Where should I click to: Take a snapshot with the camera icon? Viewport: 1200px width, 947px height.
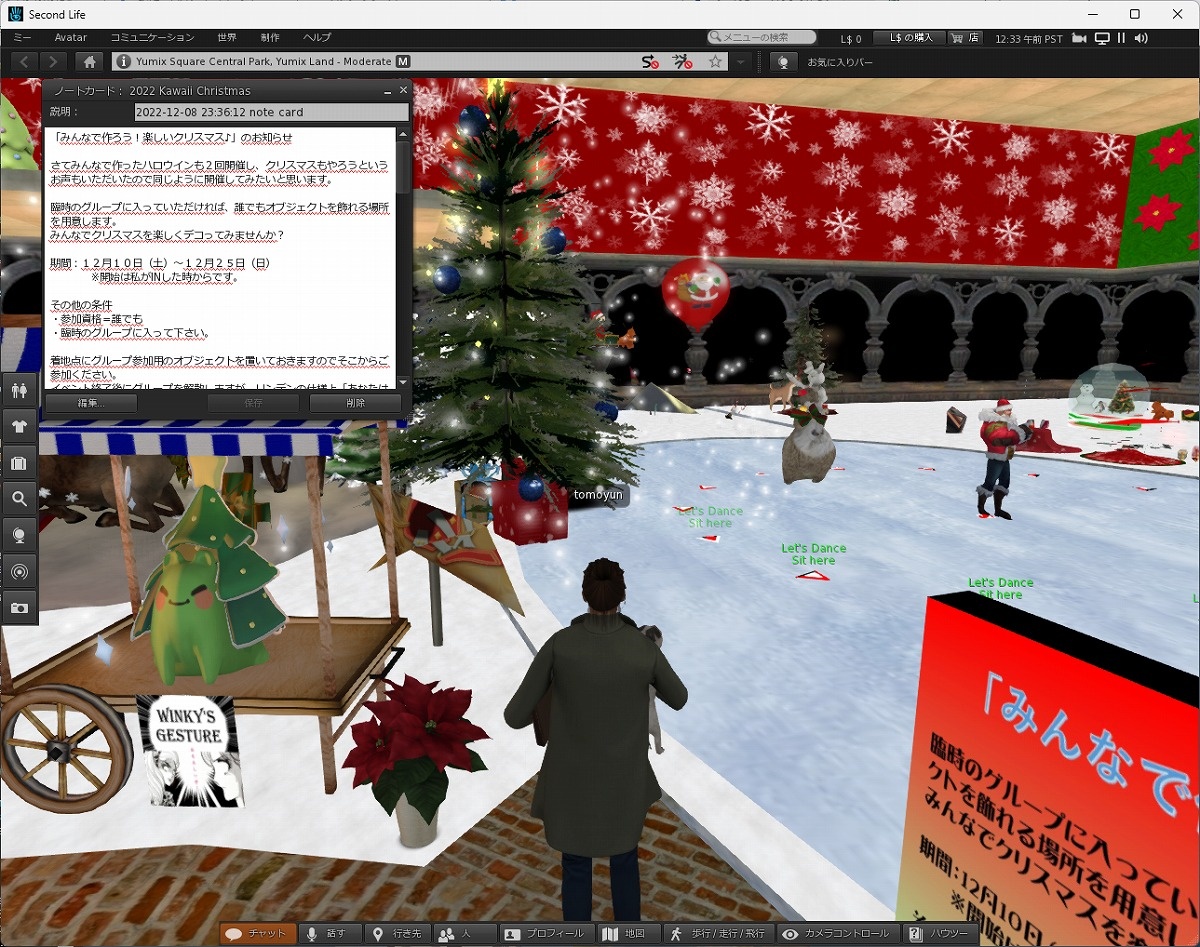click(x=19, y=607)
